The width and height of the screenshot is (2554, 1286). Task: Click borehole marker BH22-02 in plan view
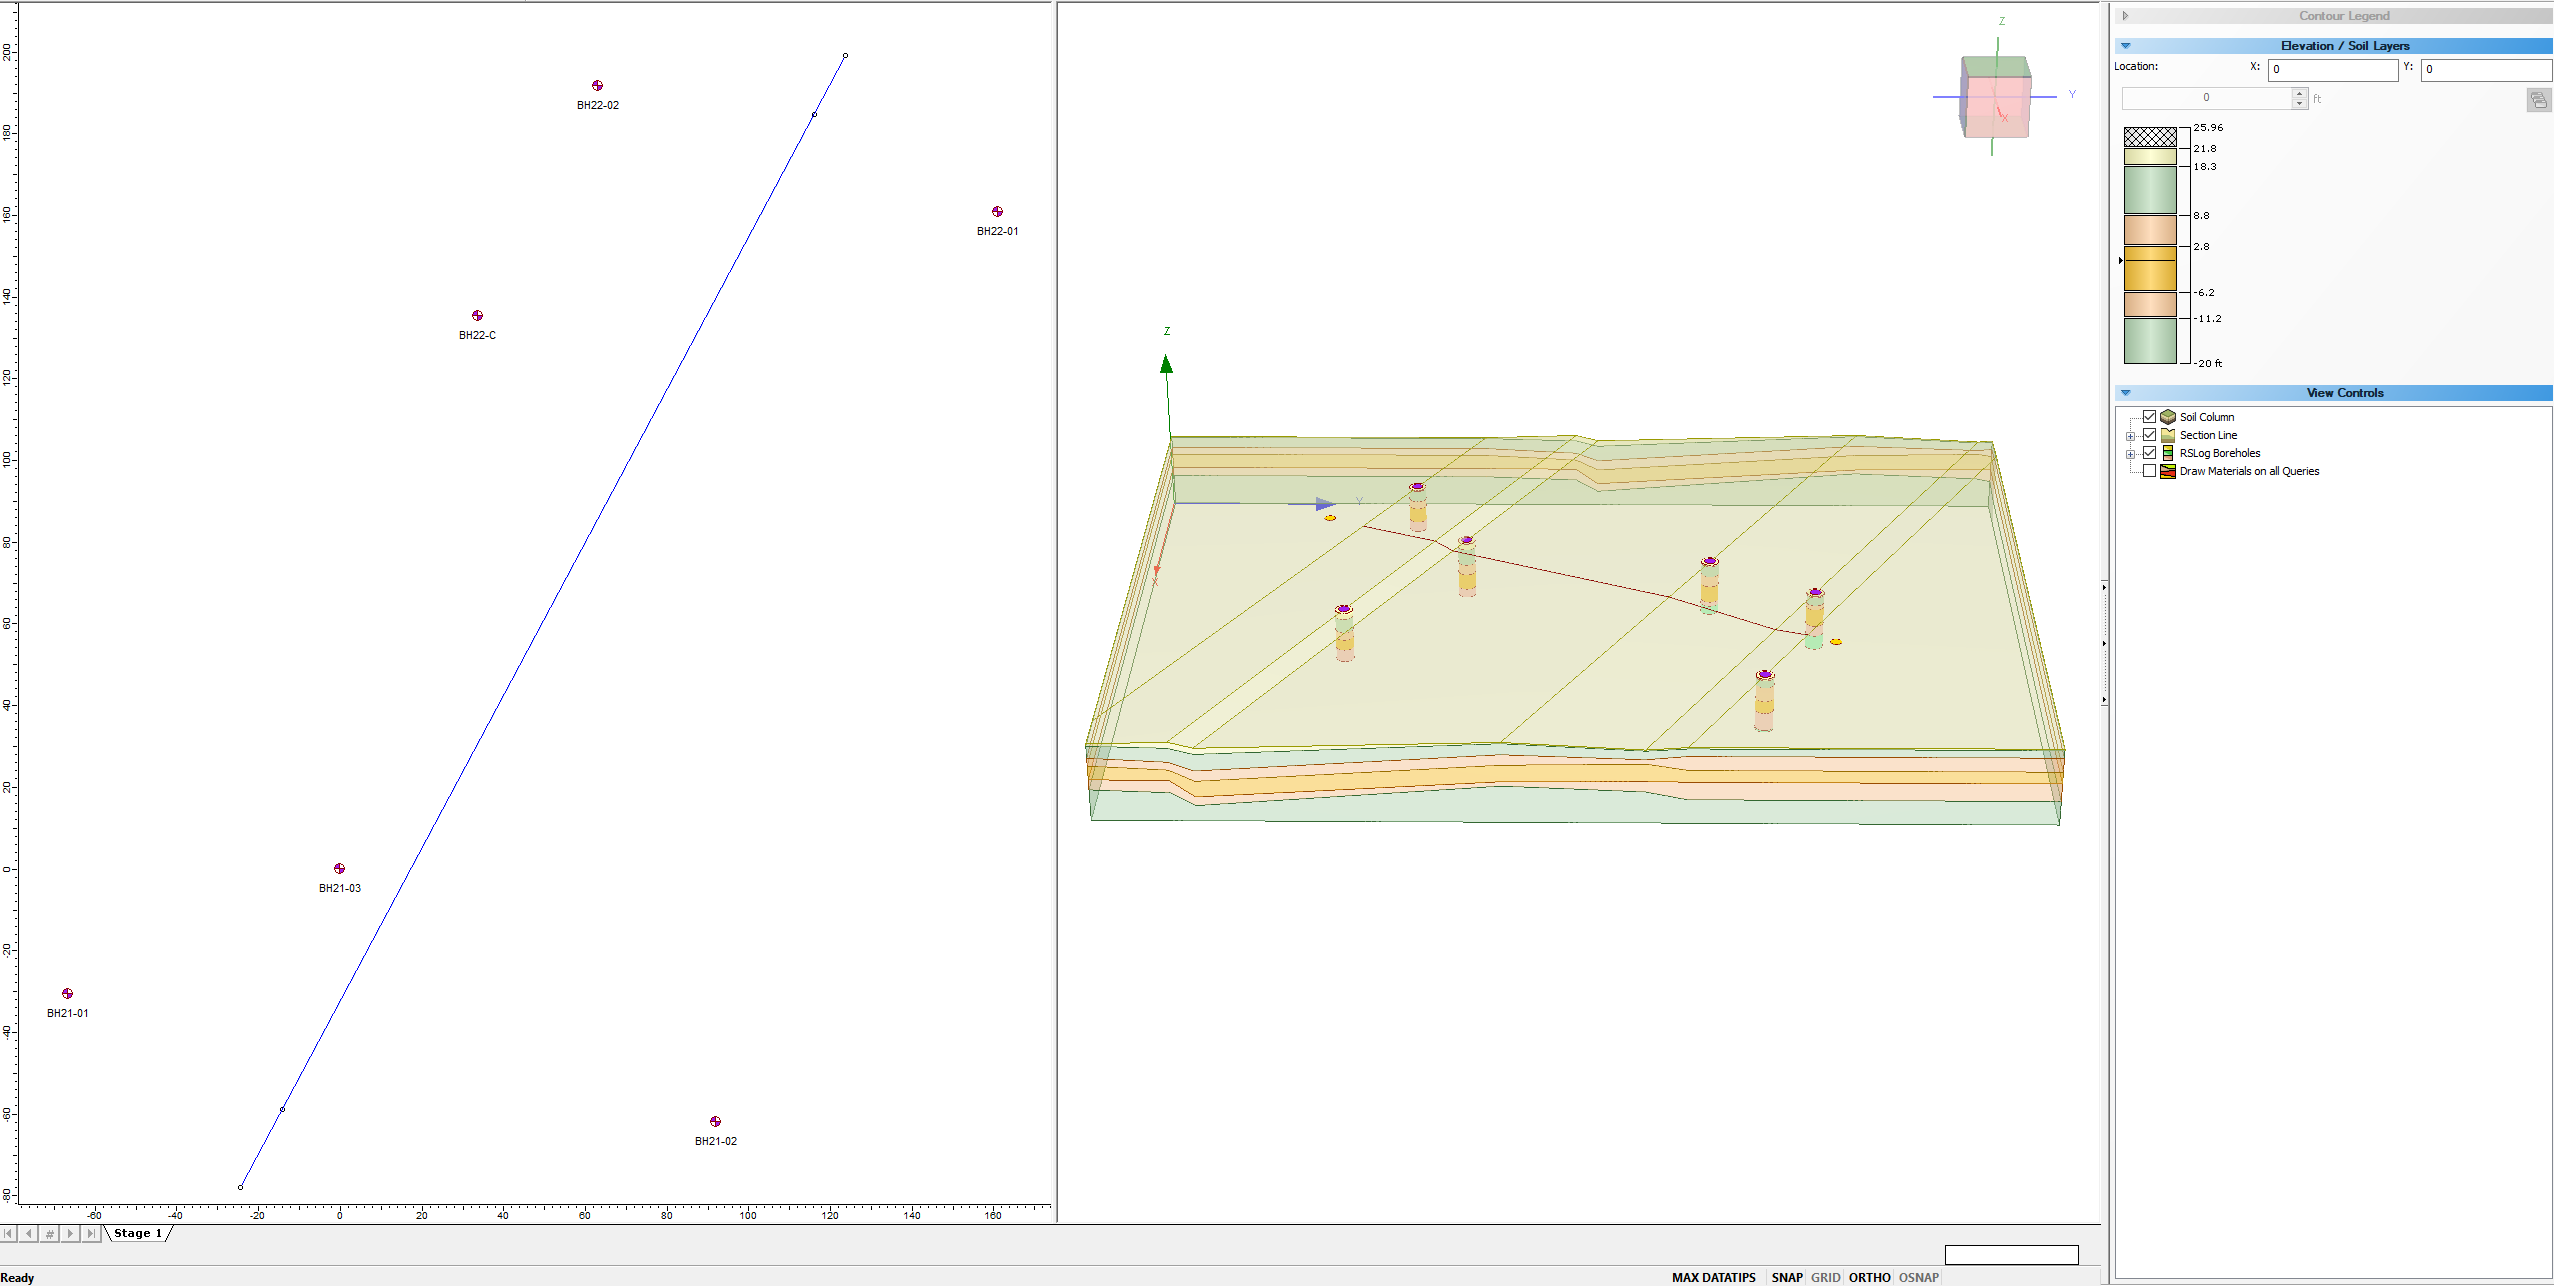[x=597, y=86]
